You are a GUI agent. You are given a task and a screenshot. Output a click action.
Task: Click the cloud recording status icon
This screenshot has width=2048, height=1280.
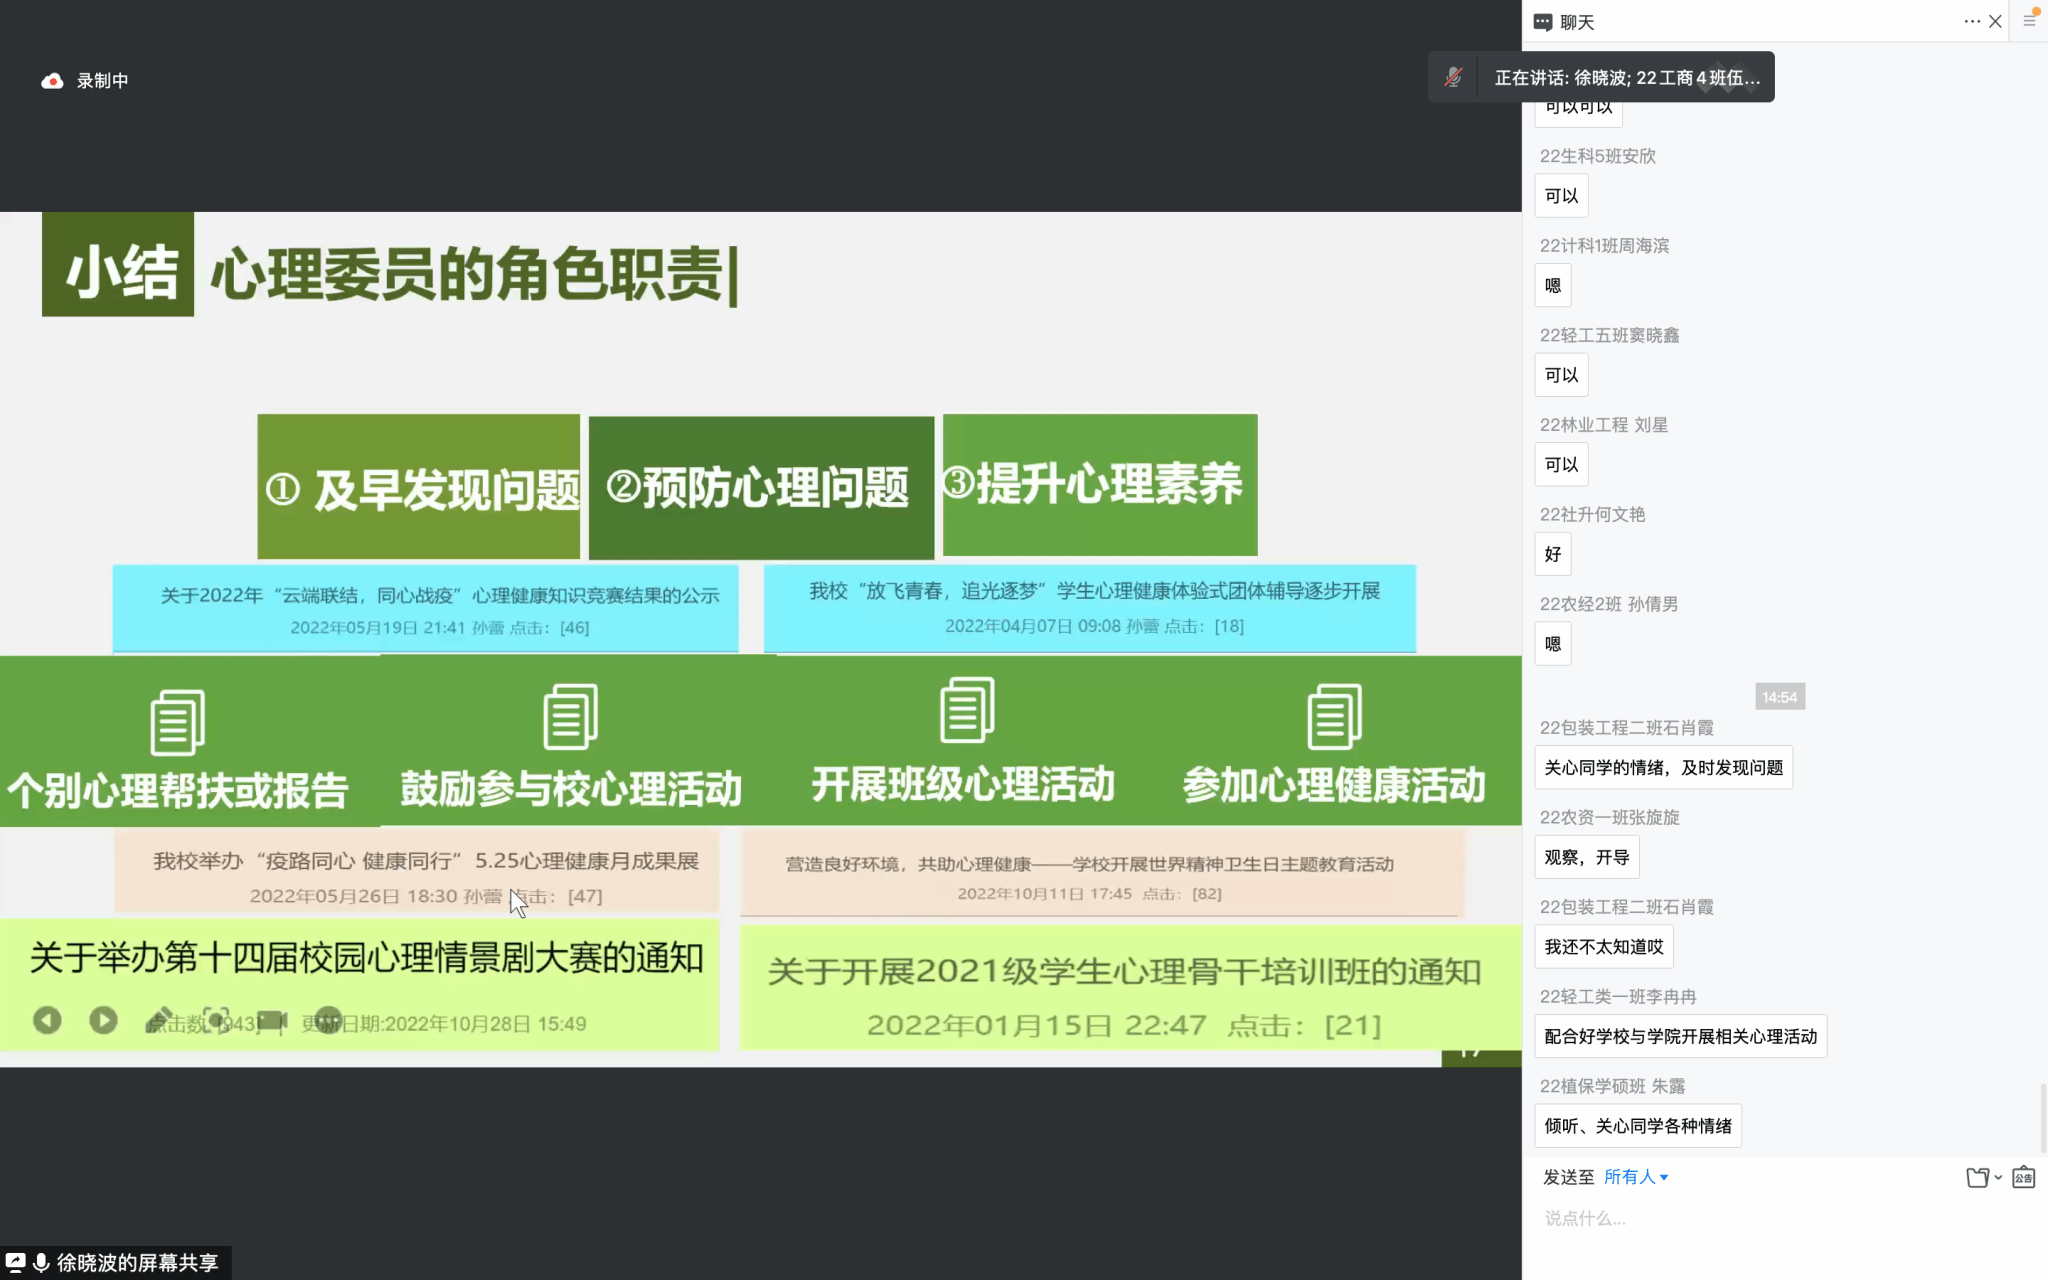[x=52, y=81]
